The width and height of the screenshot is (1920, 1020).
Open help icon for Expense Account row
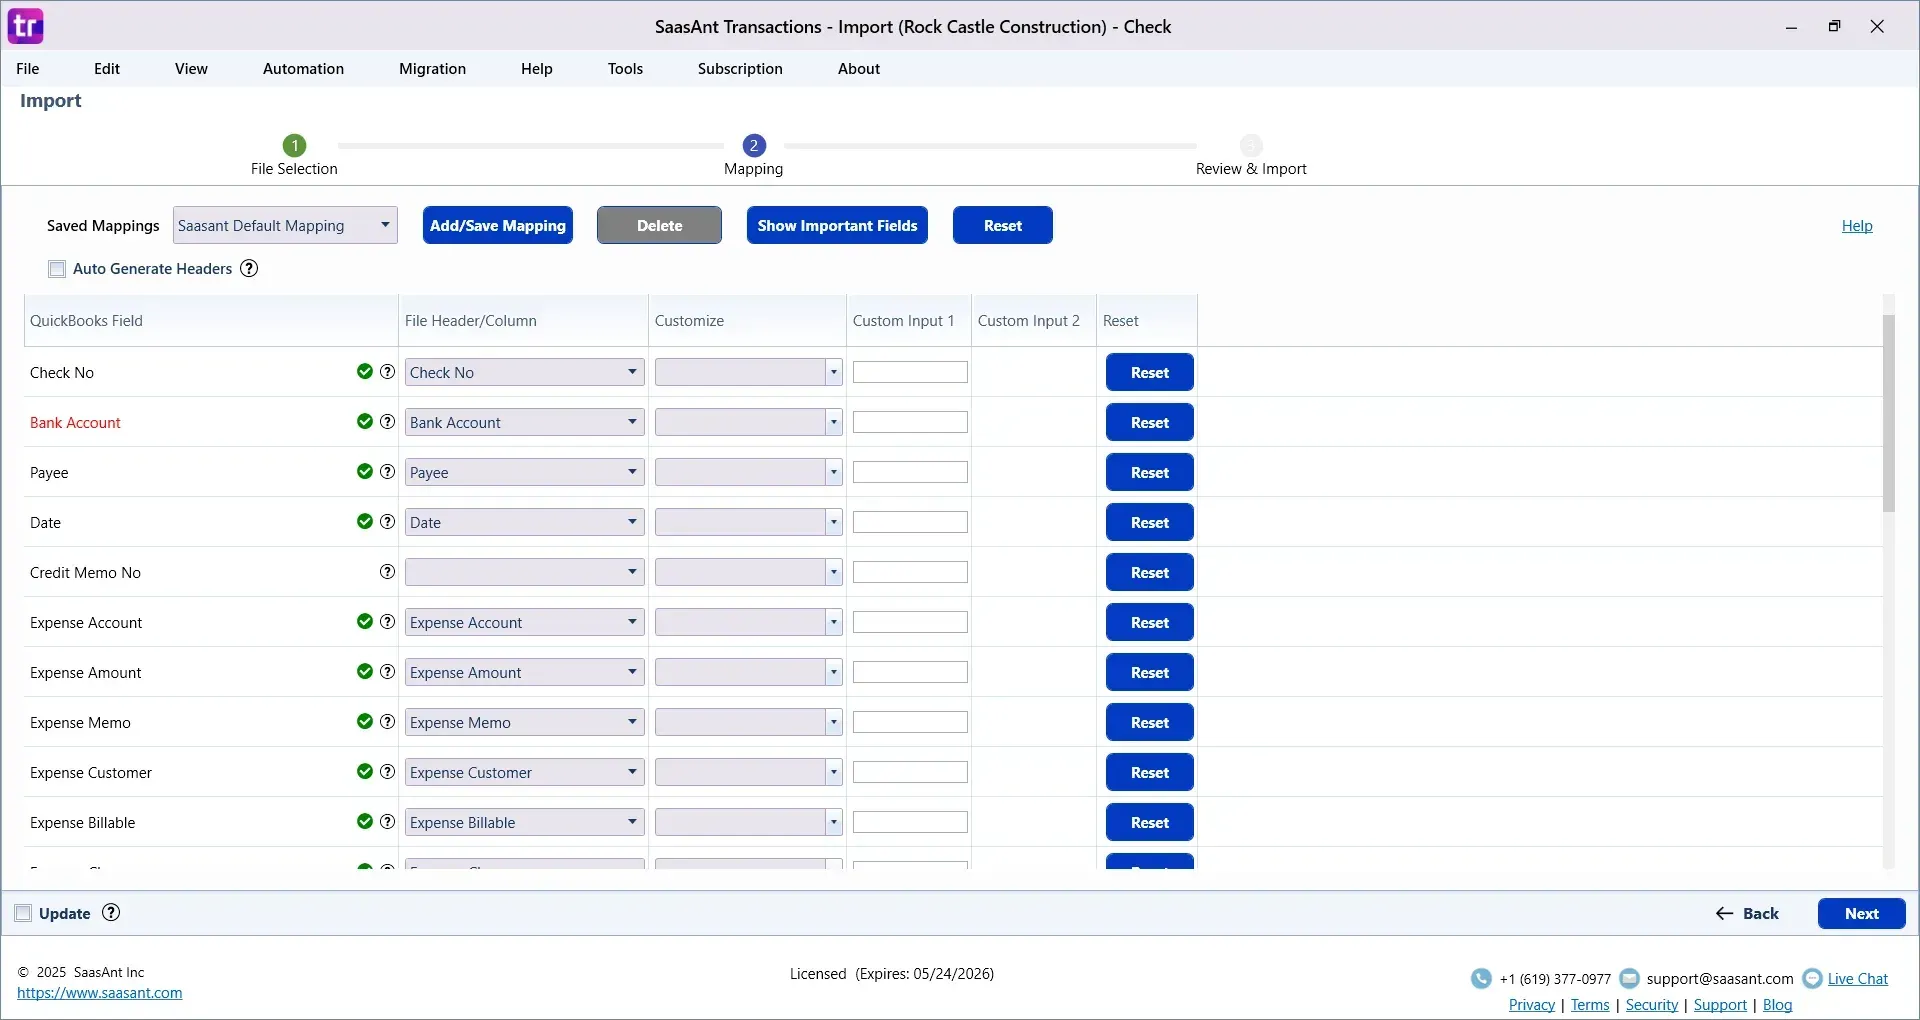point(387,622)
